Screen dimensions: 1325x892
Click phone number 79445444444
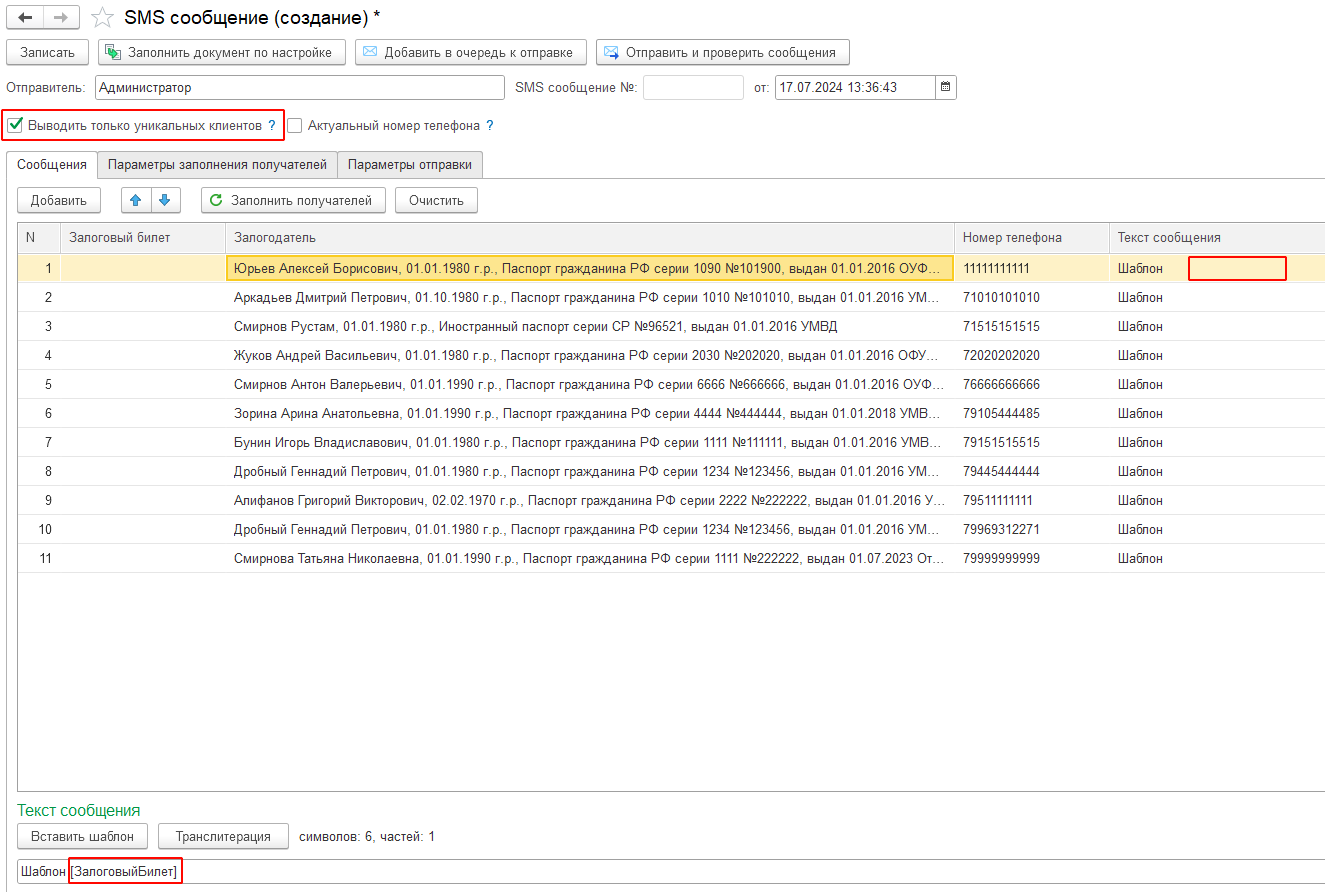[1001, 471]
